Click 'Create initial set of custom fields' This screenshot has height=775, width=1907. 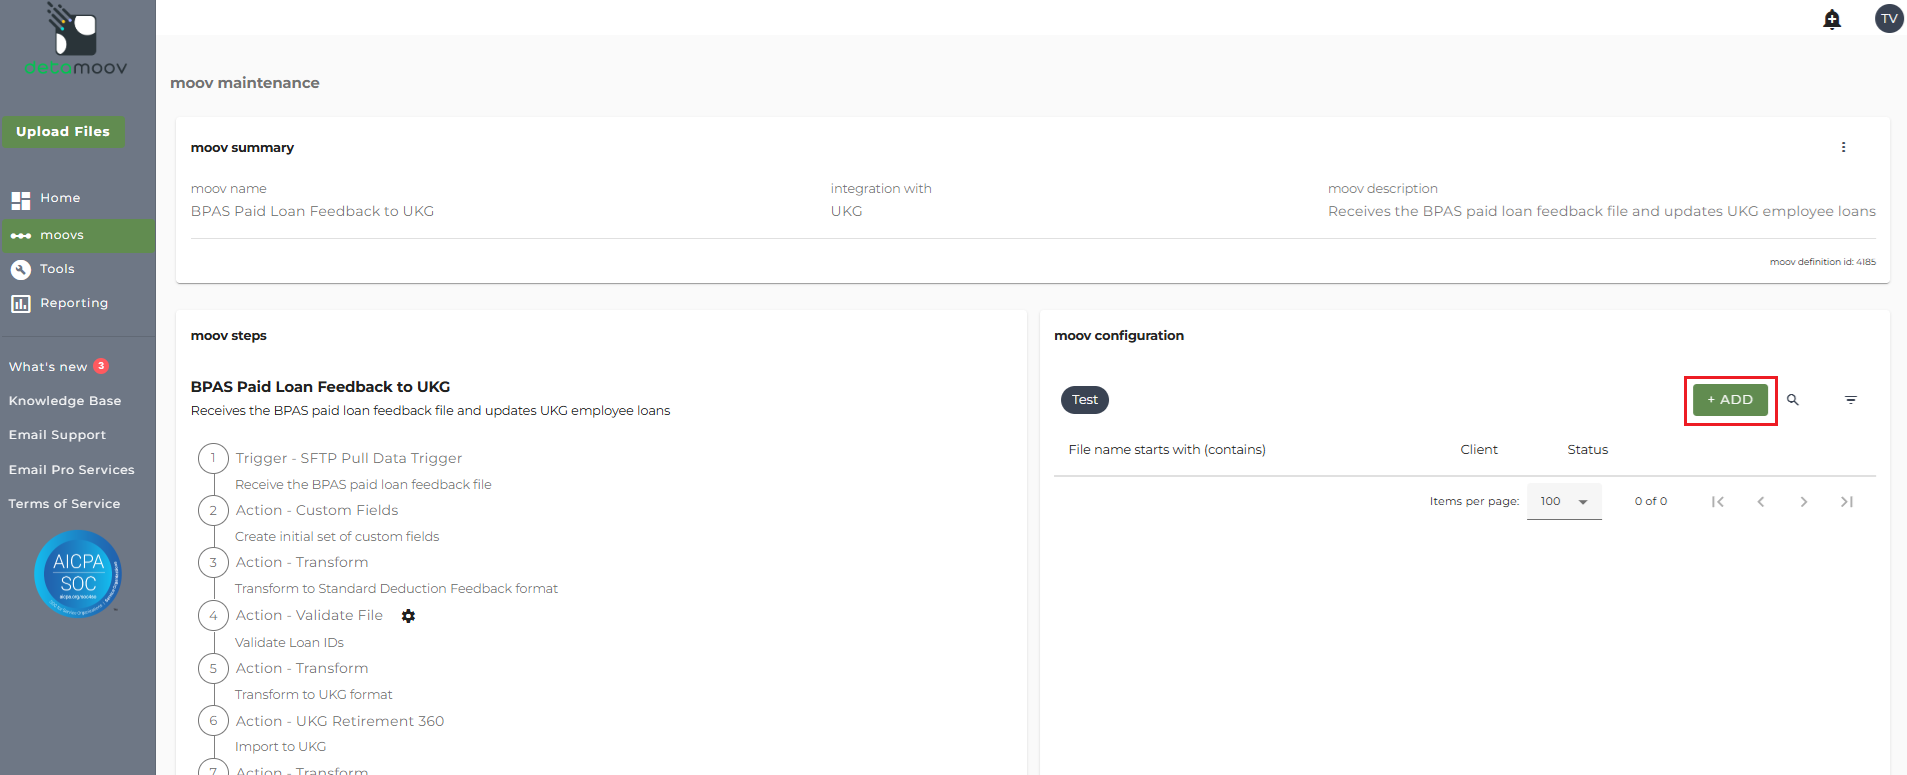pyautogui.click(x=337, y=537)
